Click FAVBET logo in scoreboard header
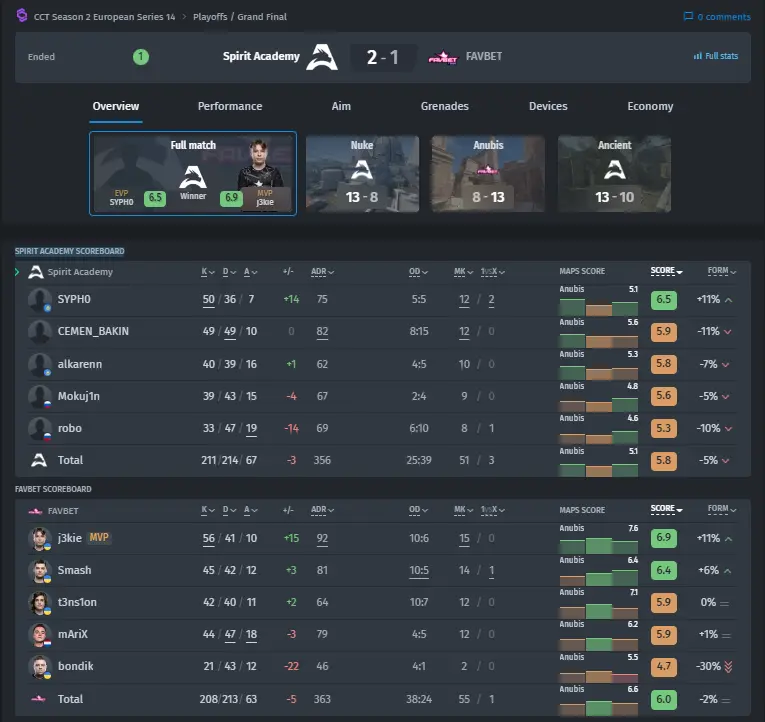Screen dimensions: 765x722 coord(36,511)
